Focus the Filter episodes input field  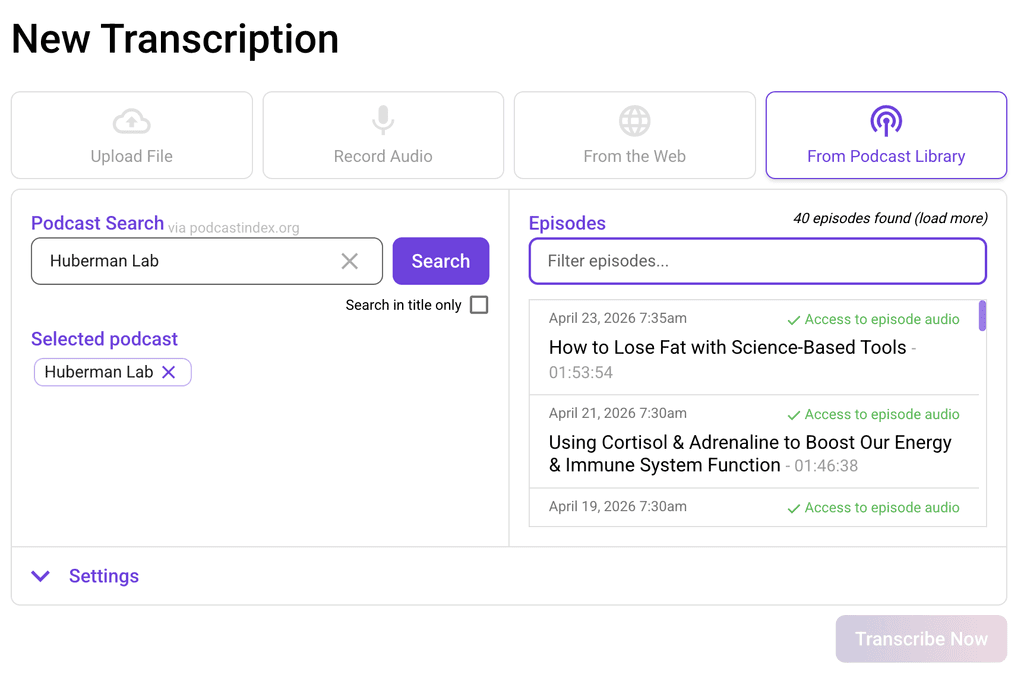point(758,261)
